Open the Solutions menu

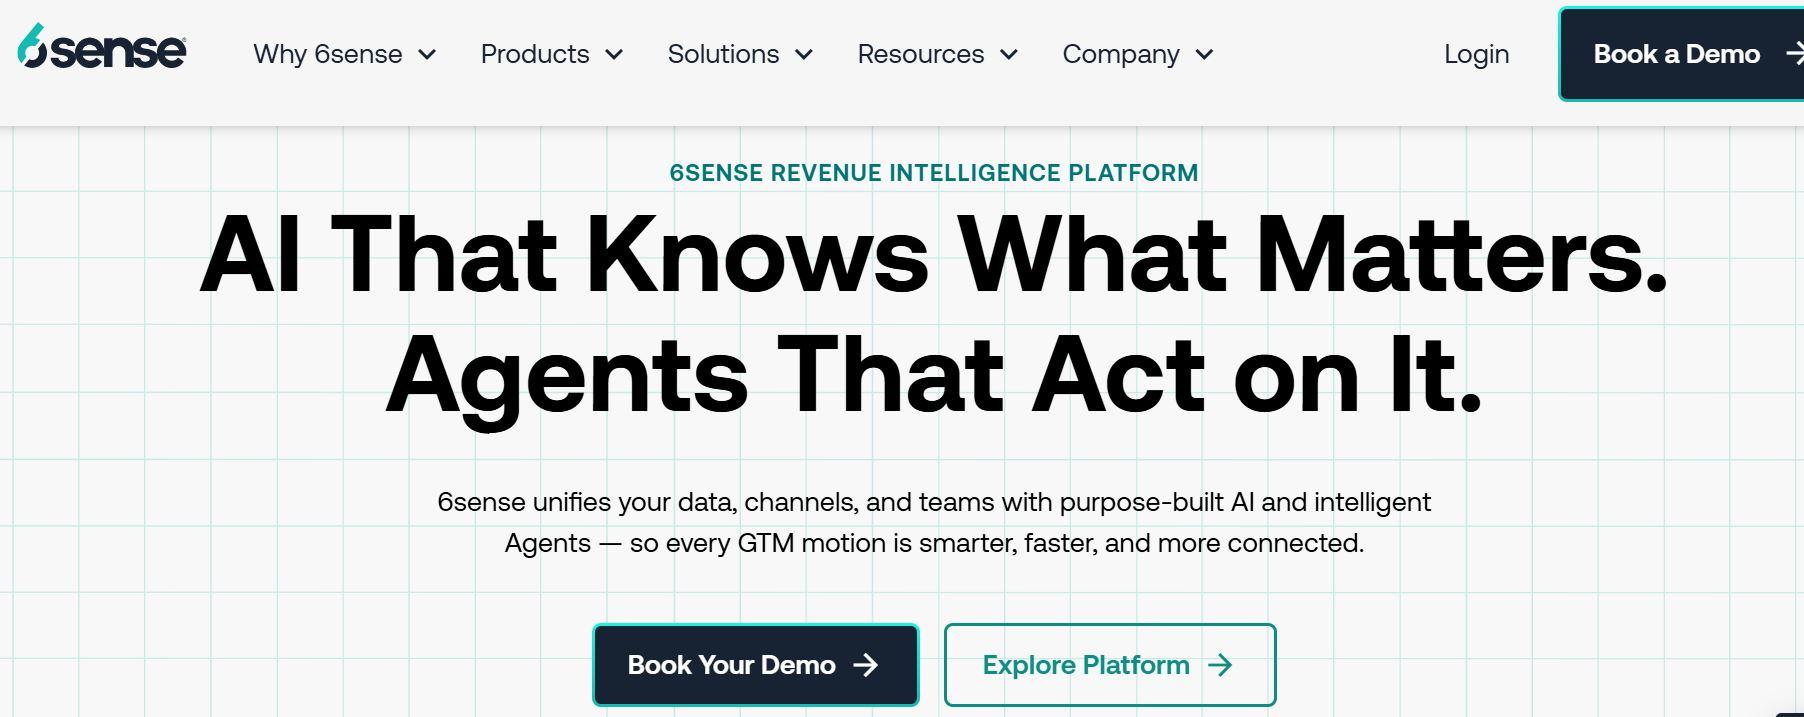(x=723, y=54)
